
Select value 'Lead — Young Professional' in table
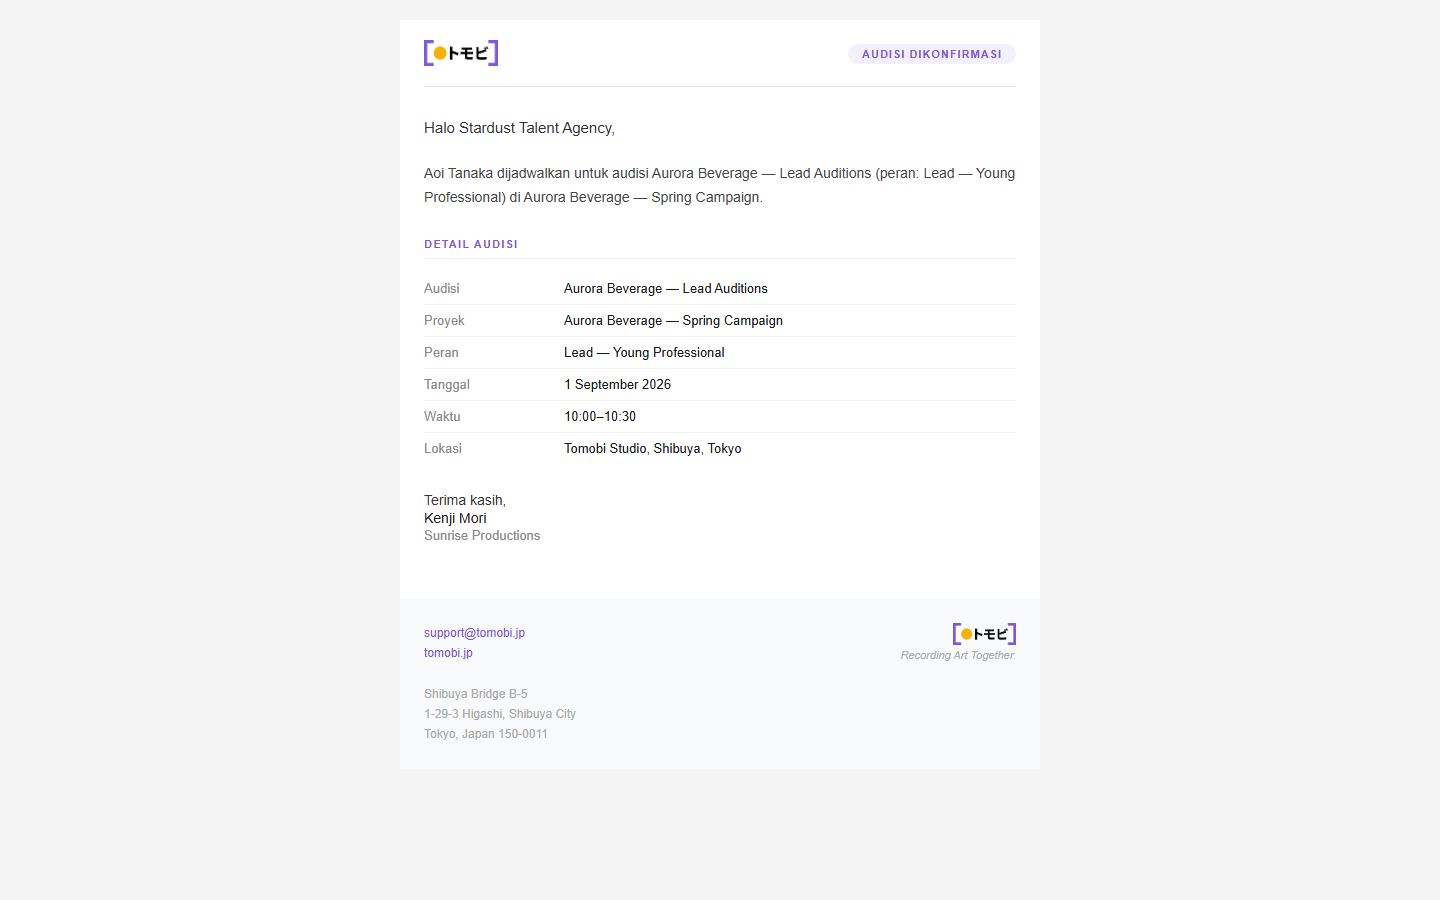644,352
